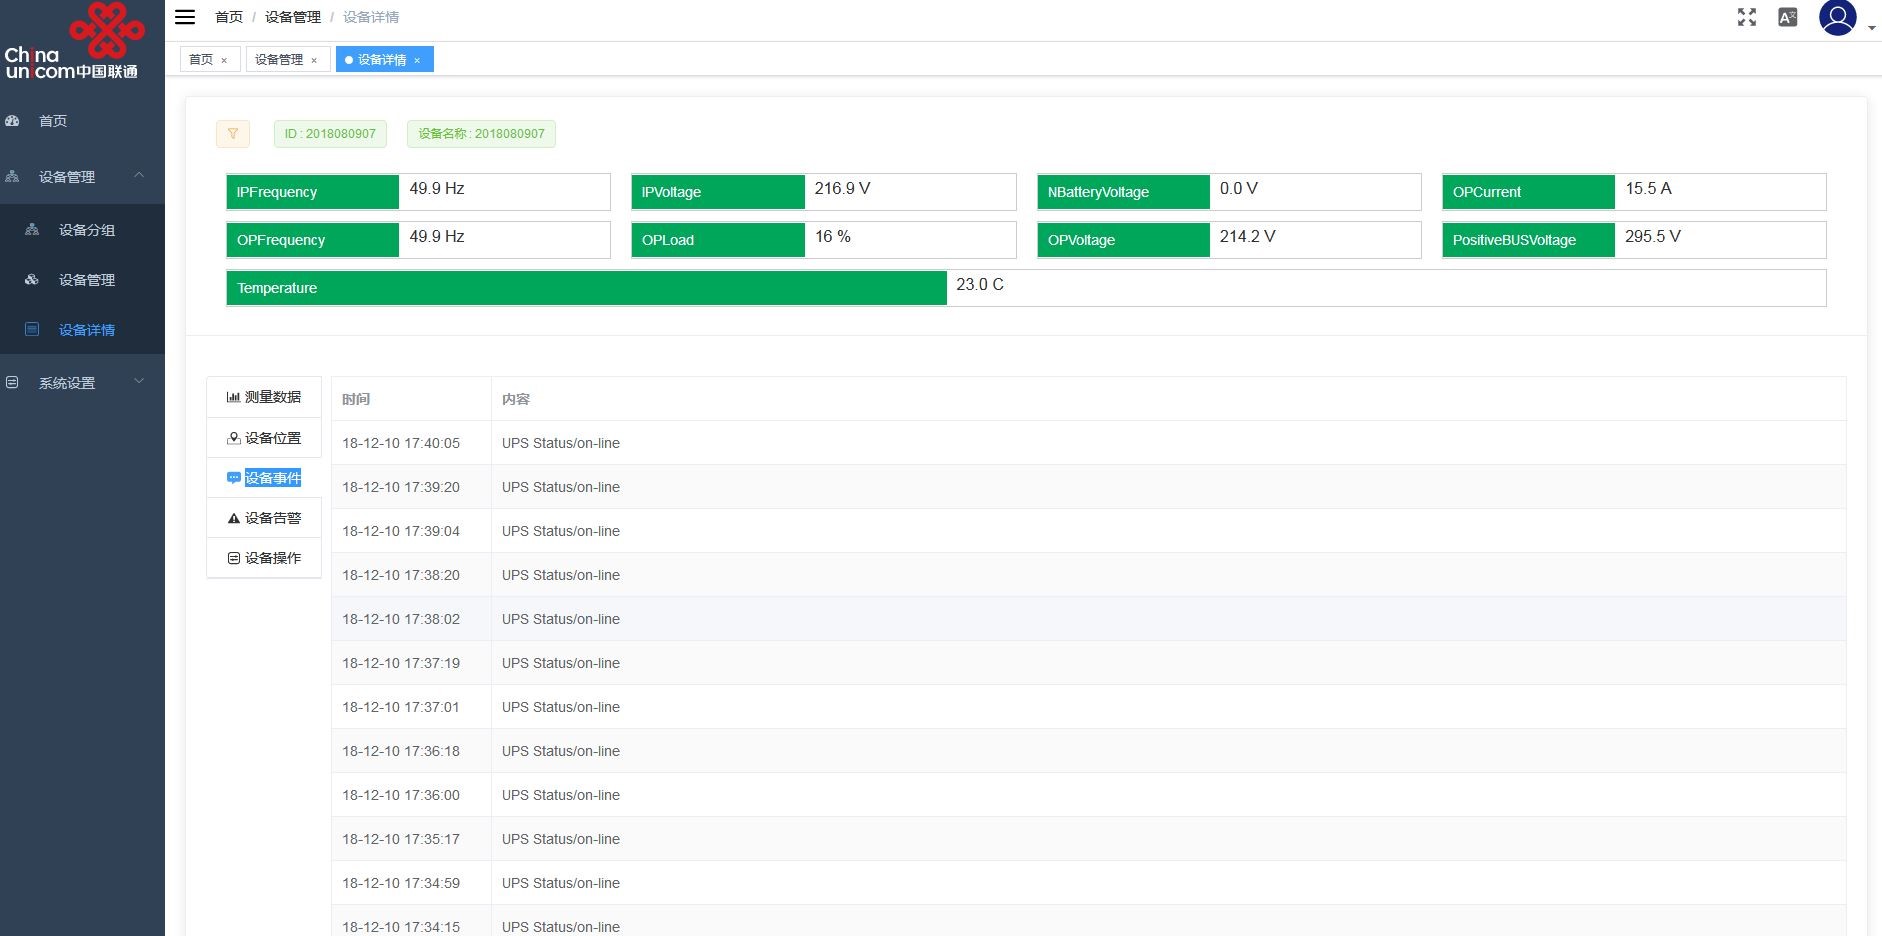1882x936 pixels.
Task: Toggle fullscreen mode icon in header
Action: tap(1747, 17)
